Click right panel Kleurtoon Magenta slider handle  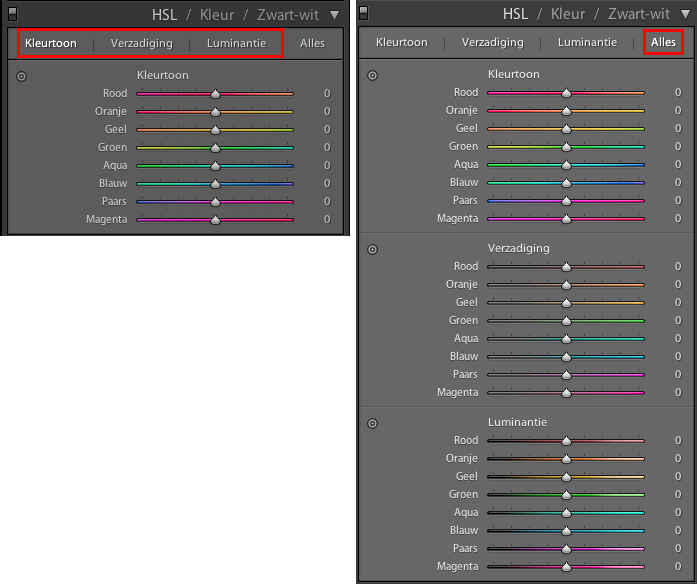point(566,219)
